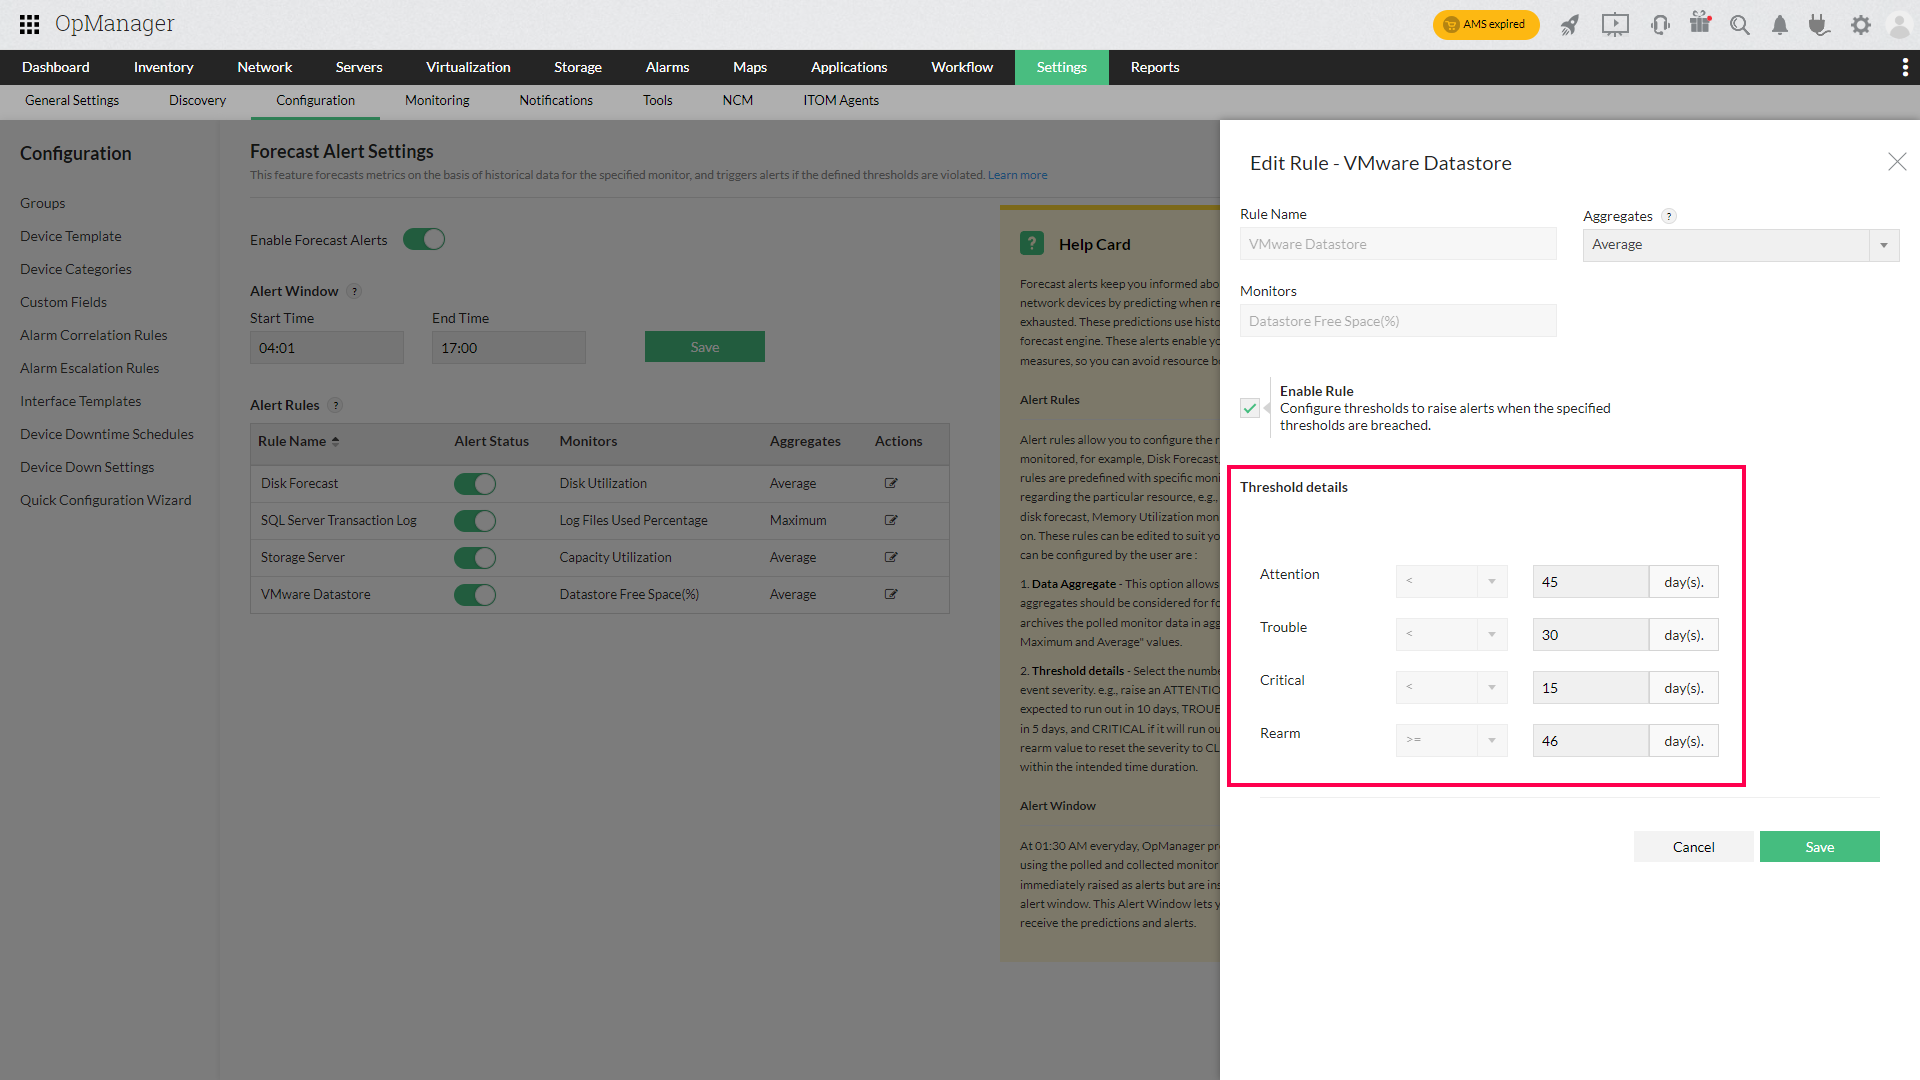Click Aggregates help question mark icon

coord(1668,216)
